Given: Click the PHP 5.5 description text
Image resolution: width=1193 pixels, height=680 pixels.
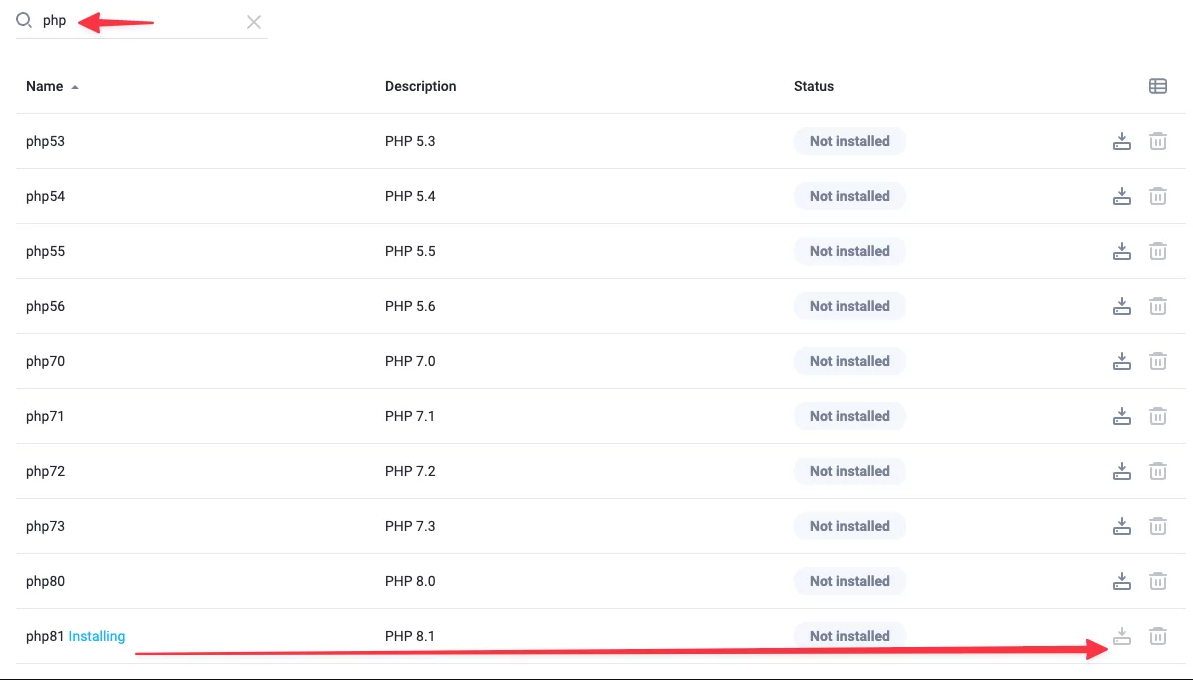Looking at the screenshot, I should [410, 251].
